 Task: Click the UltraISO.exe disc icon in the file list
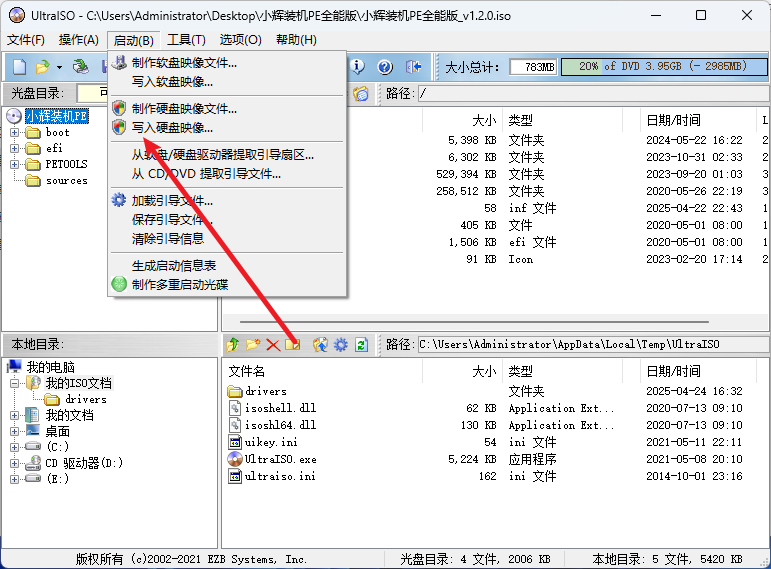(x=235, y=459)
